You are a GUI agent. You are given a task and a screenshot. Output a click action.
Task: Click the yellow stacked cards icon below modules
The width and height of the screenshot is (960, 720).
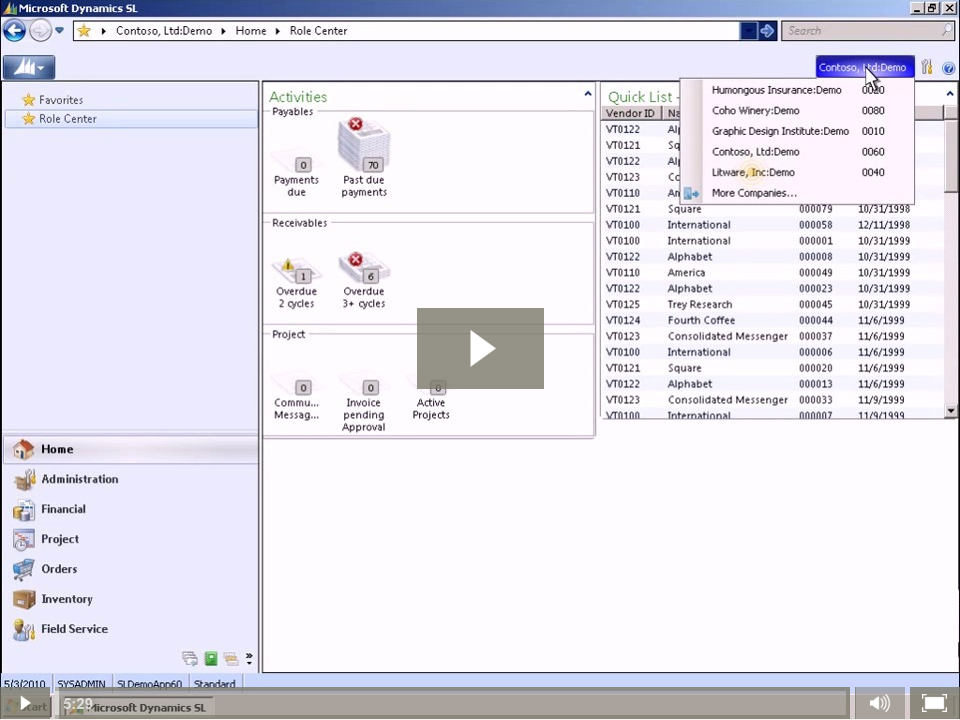tap(231, 658)
